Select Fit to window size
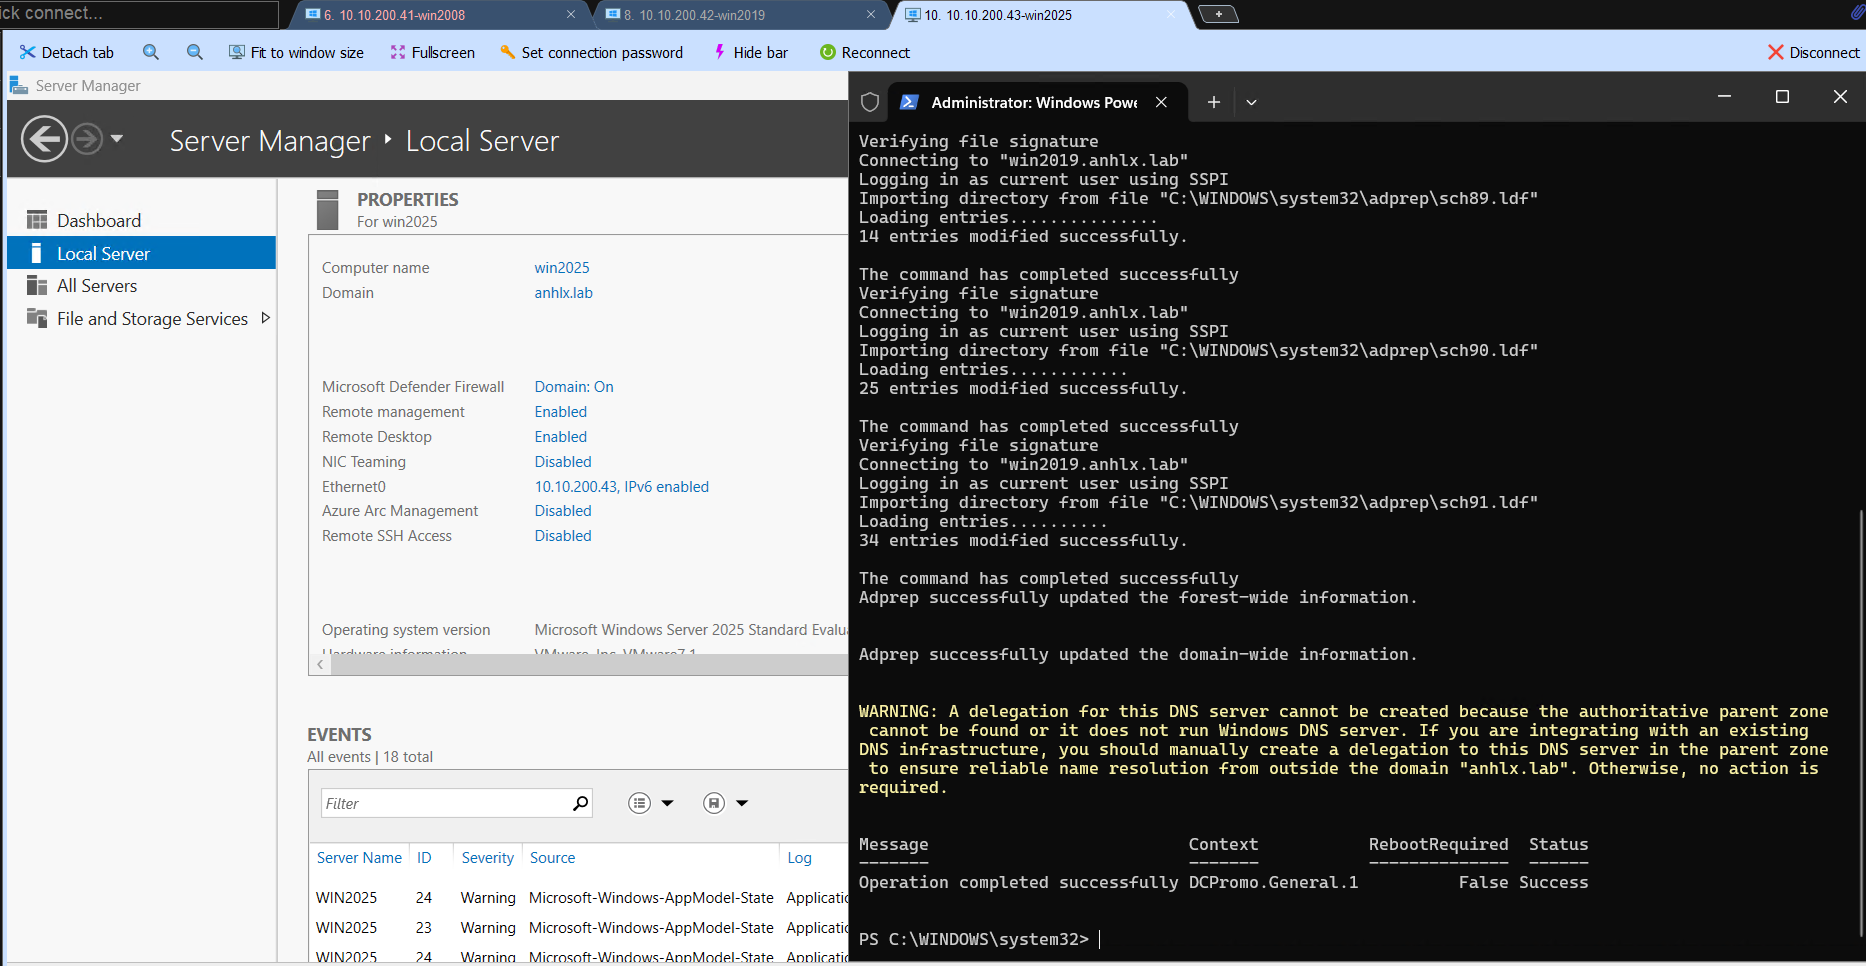1866x966 pixels. point(296,52)
